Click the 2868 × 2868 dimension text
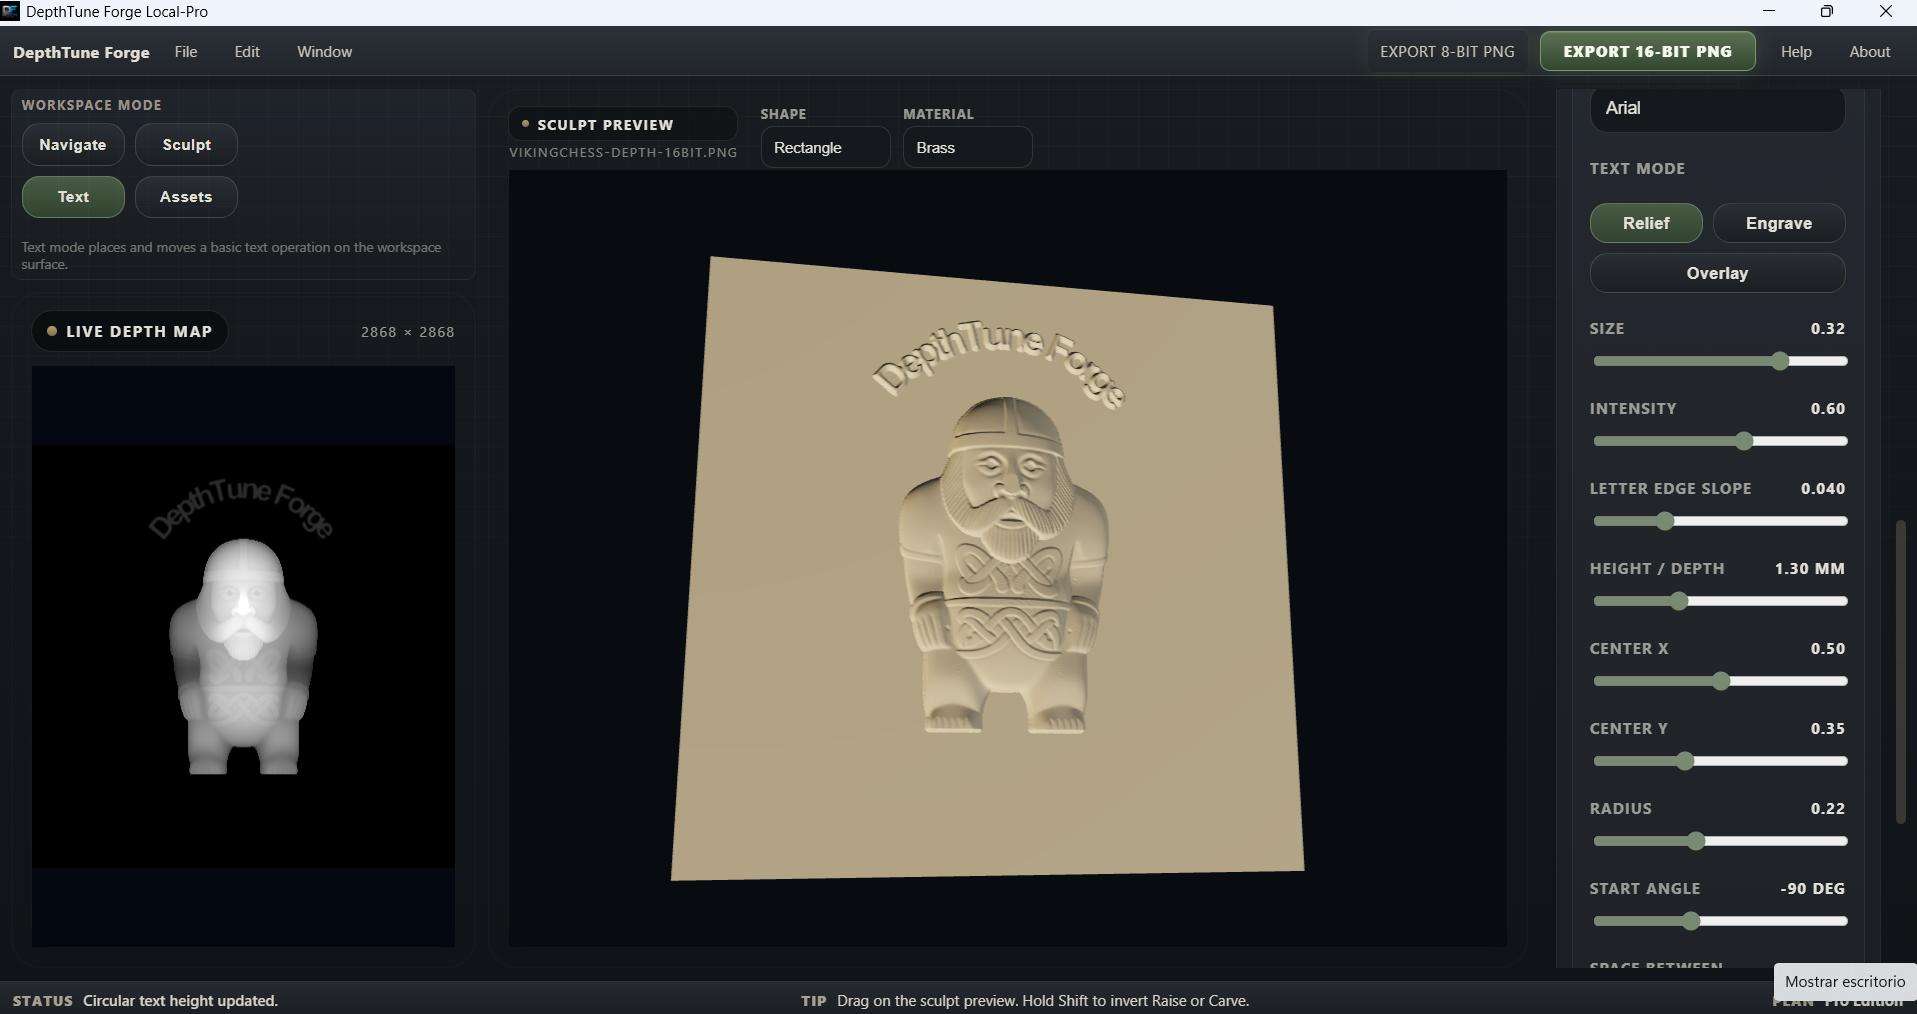The image size is (1917, 1014). pos(408,332)
